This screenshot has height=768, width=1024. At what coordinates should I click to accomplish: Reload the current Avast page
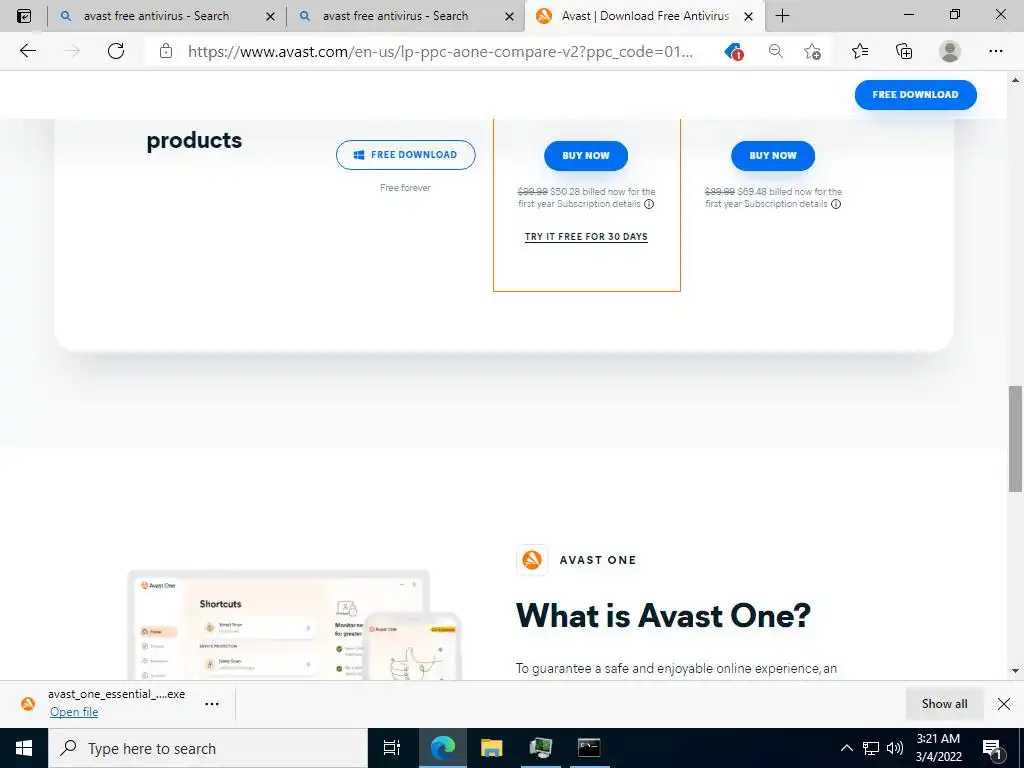[x=116, y=51]
